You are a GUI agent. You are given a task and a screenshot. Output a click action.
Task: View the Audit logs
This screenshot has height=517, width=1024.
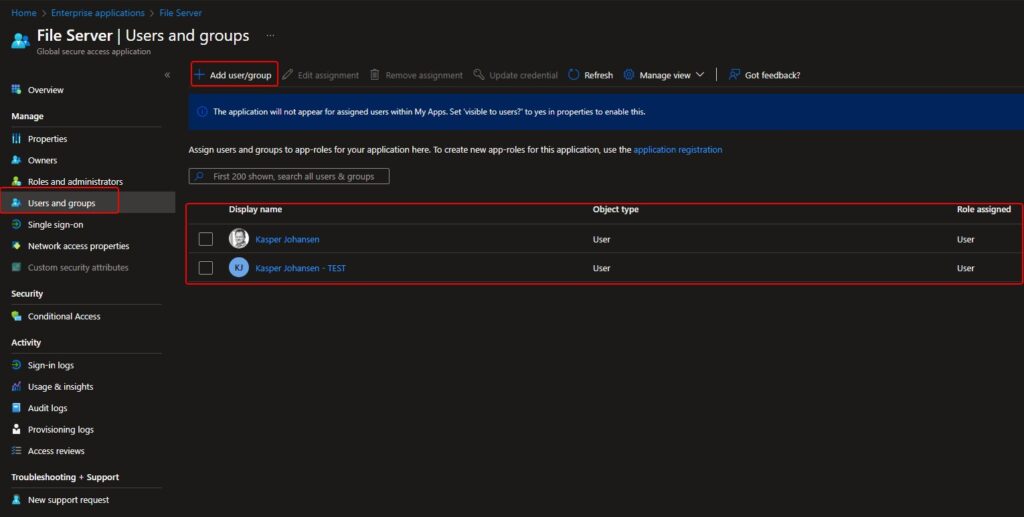pyautogui.click(x=48, y=408)
